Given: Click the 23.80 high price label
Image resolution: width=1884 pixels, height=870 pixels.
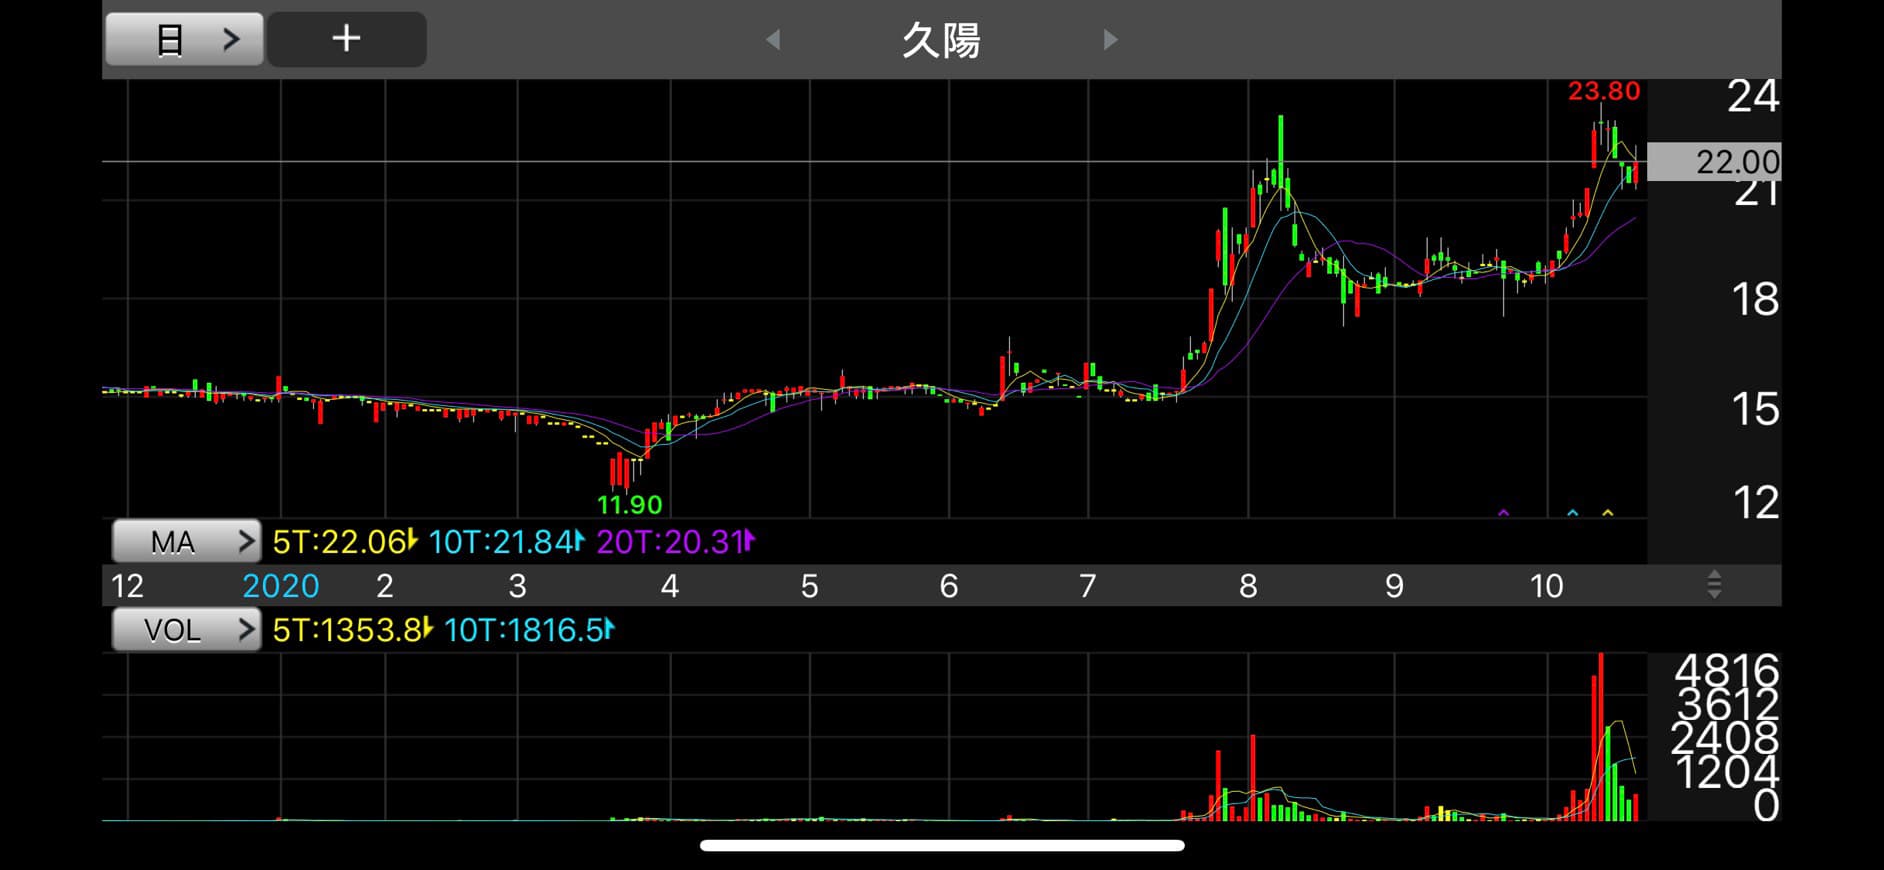Looking at the screenshot, I should [x=1604, y=91].
